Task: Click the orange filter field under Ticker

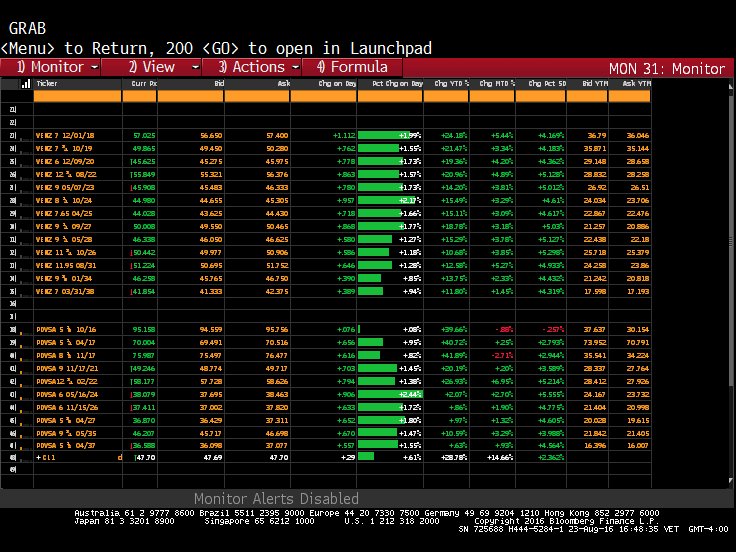Action: click(x=77, y=96)
